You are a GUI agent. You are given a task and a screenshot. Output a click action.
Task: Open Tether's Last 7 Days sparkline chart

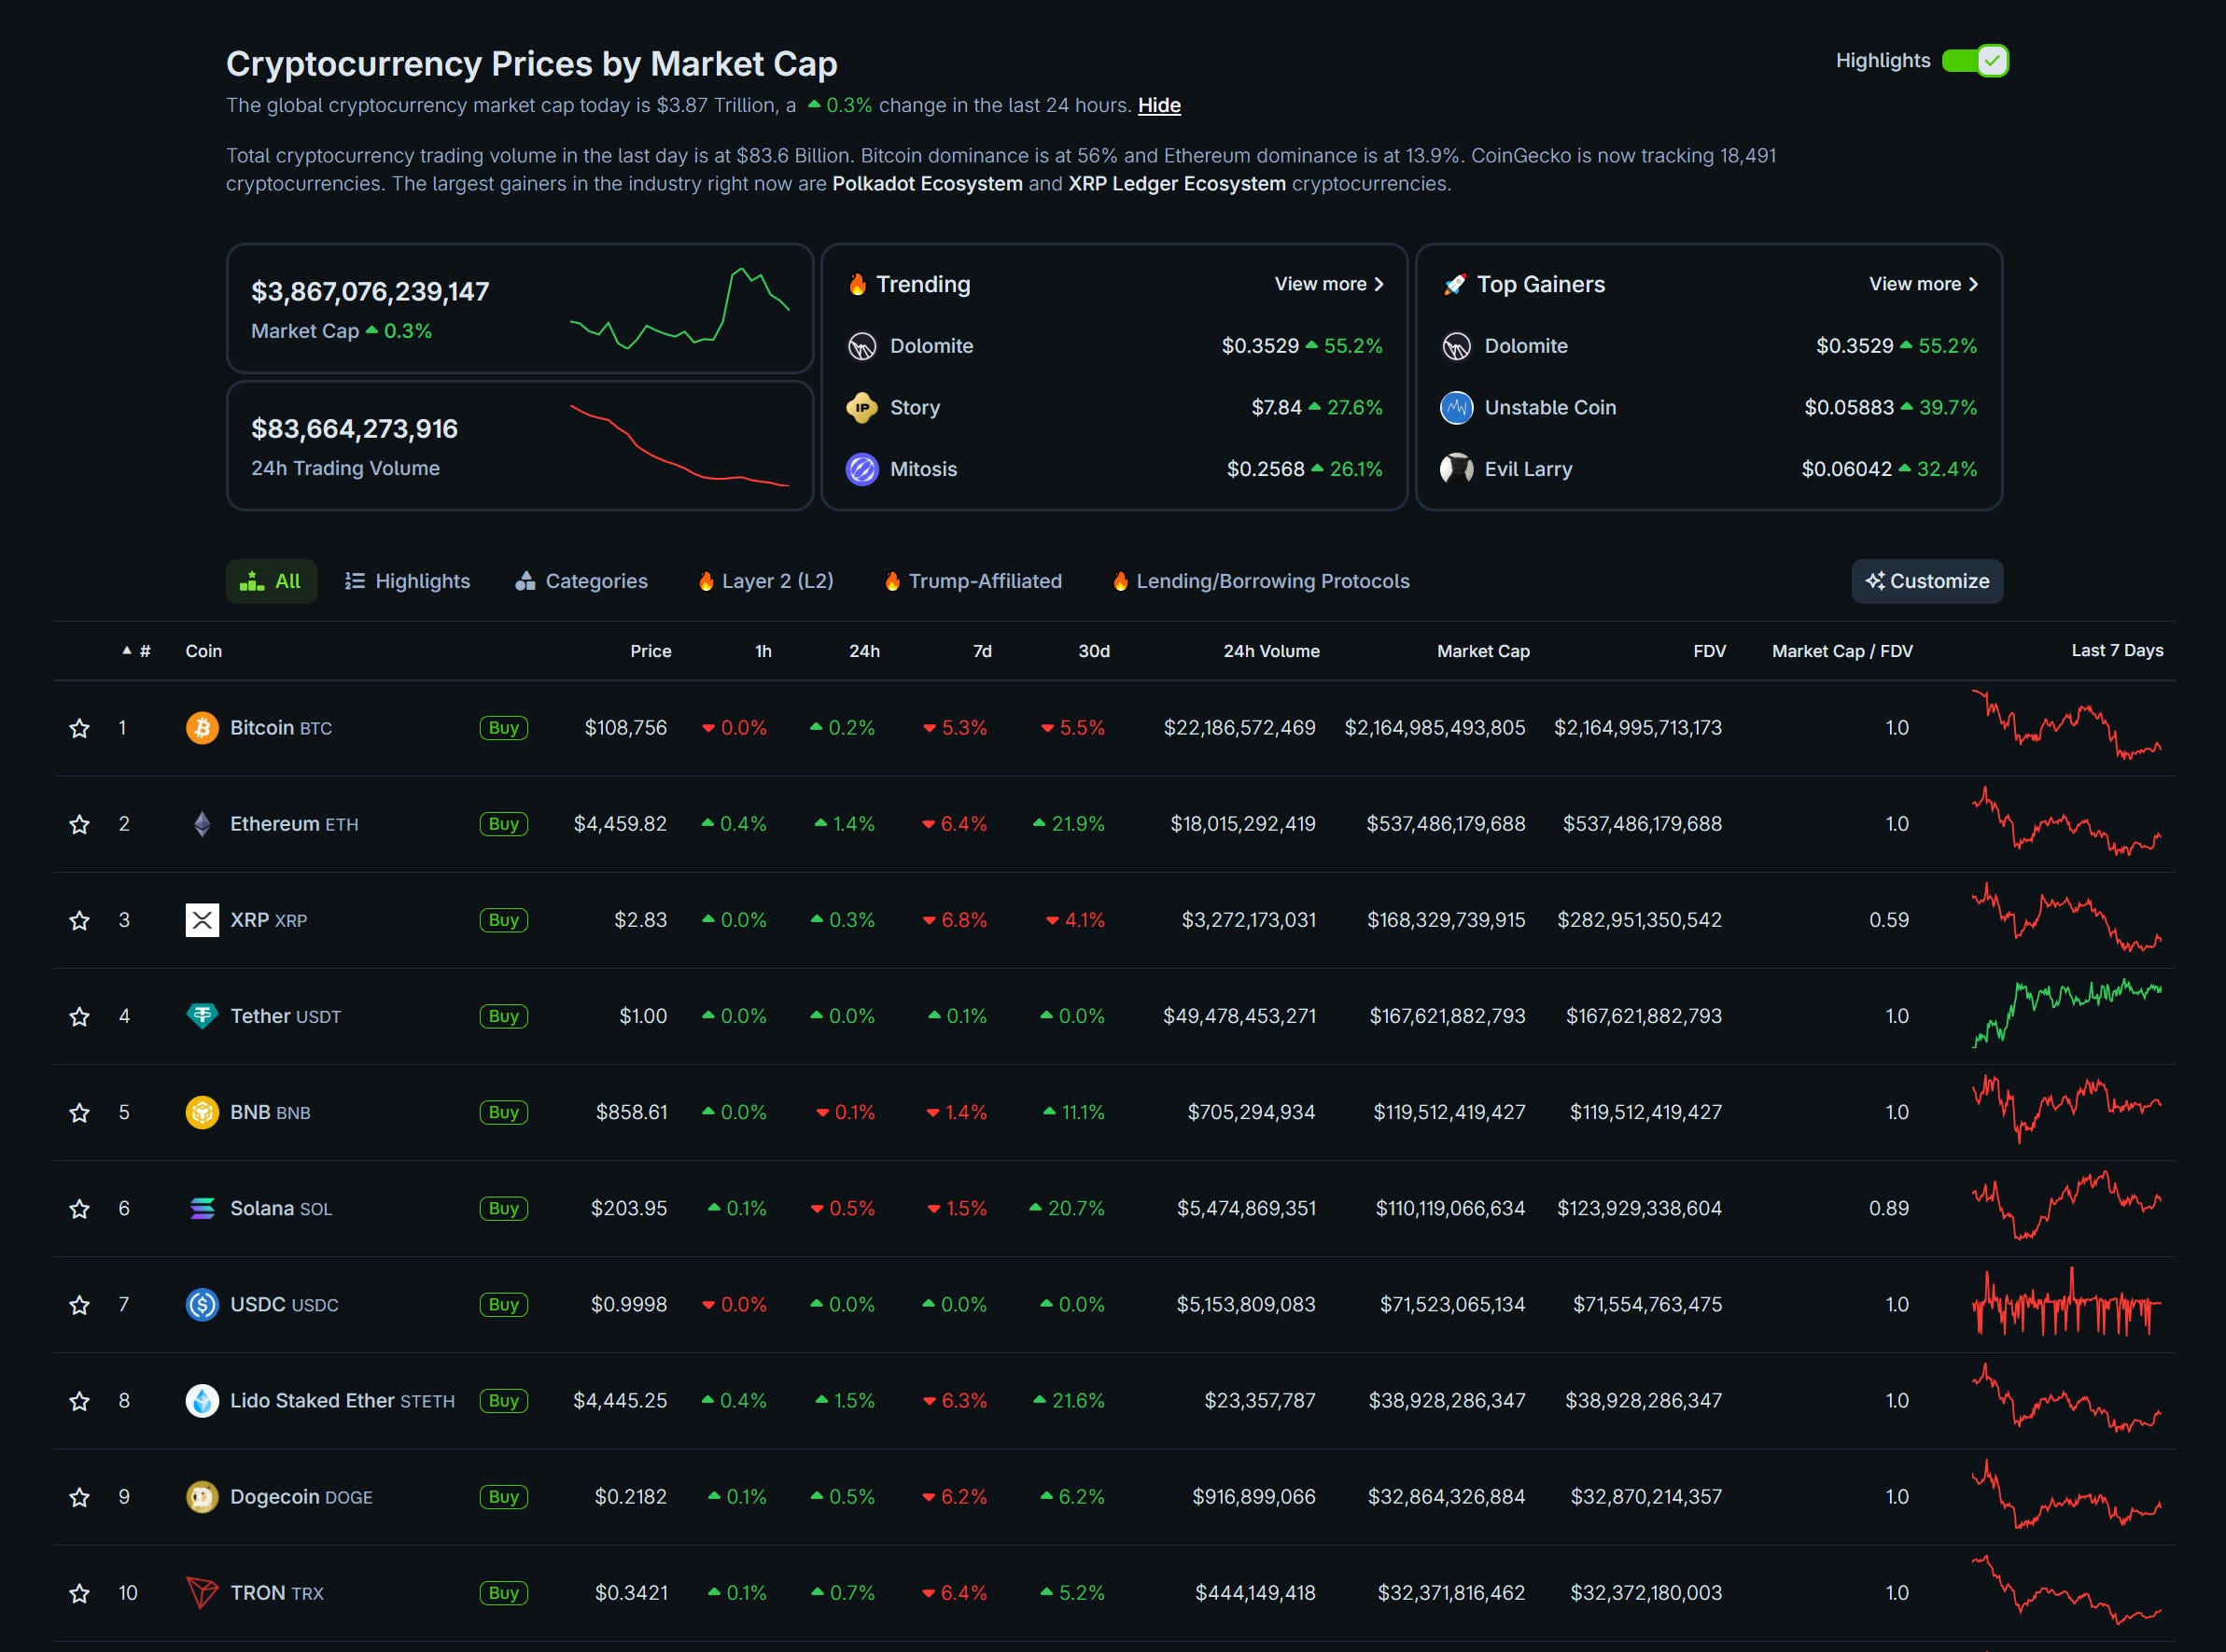point(2066,1014)
